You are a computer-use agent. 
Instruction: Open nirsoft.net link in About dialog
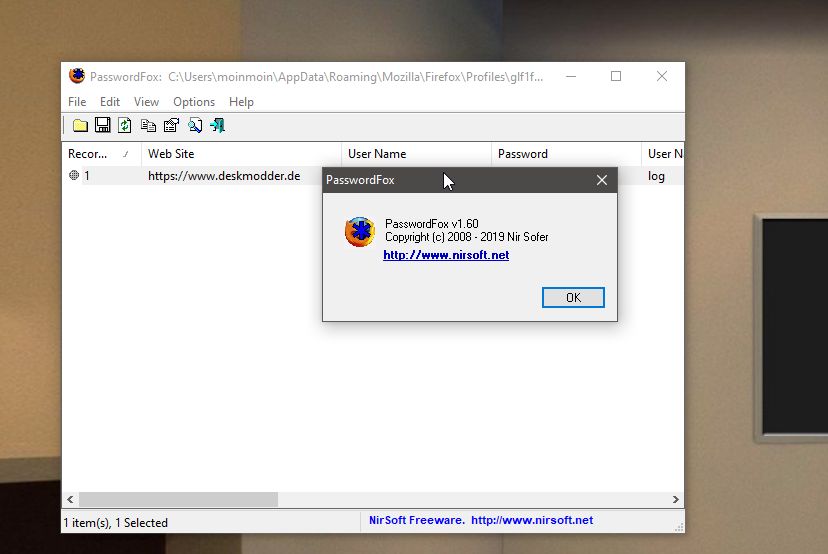click(446, 255)
